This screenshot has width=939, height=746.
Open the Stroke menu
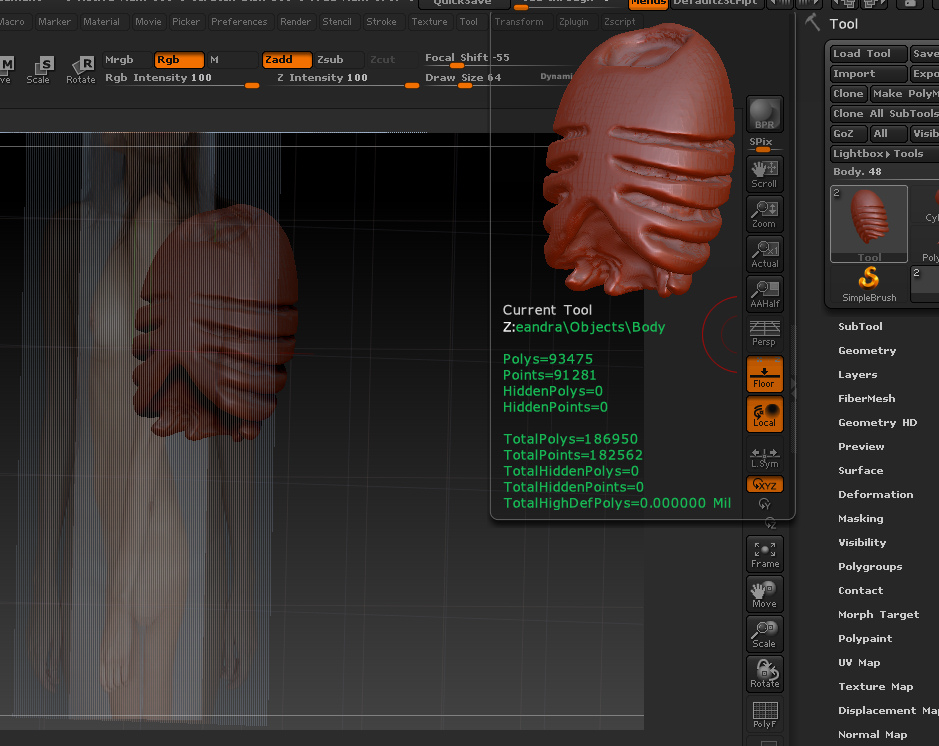pyautogui.click(x=381, y=22)
